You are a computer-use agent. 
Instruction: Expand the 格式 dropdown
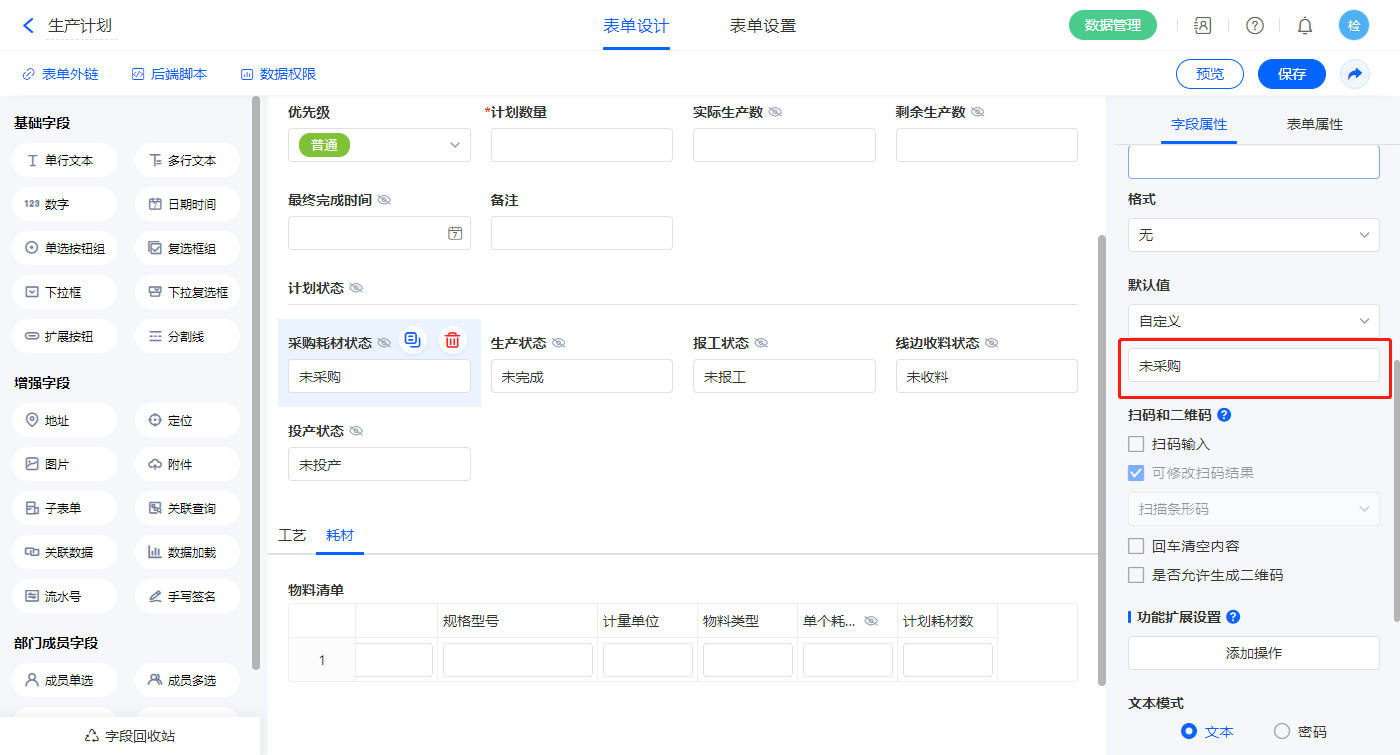coord(1253,235)
